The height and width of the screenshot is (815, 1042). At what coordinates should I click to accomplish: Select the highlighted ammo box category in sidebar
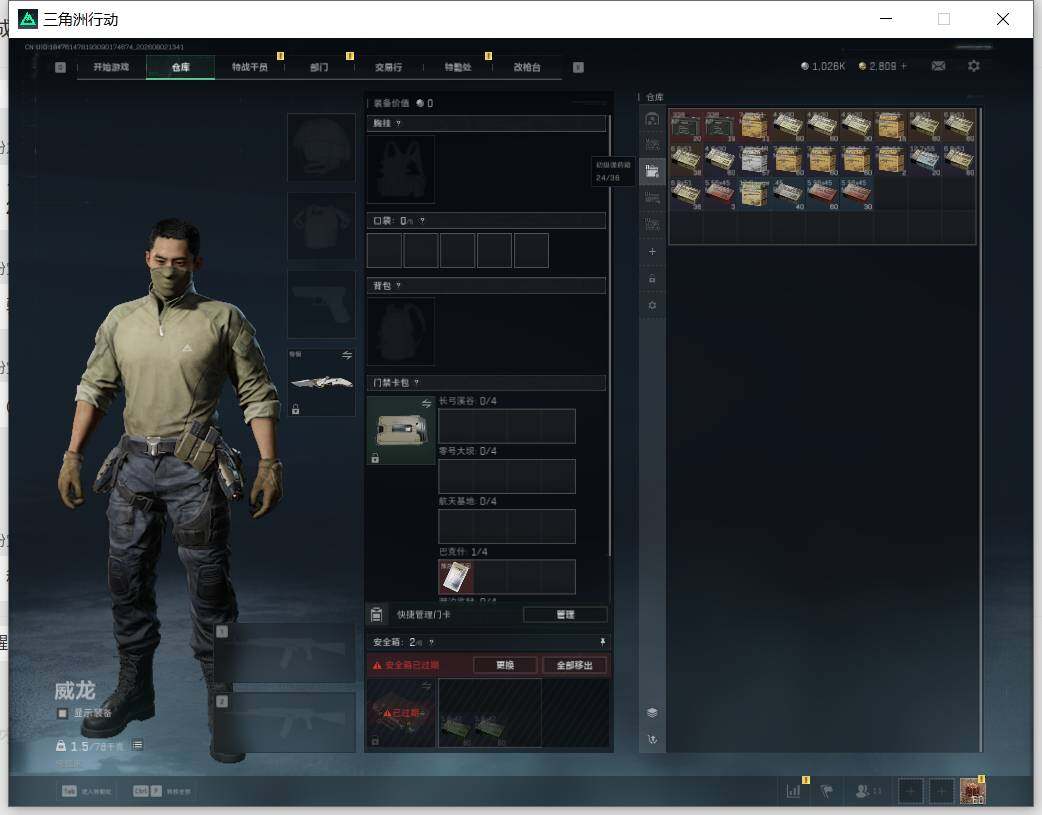[x=652, y=172]
